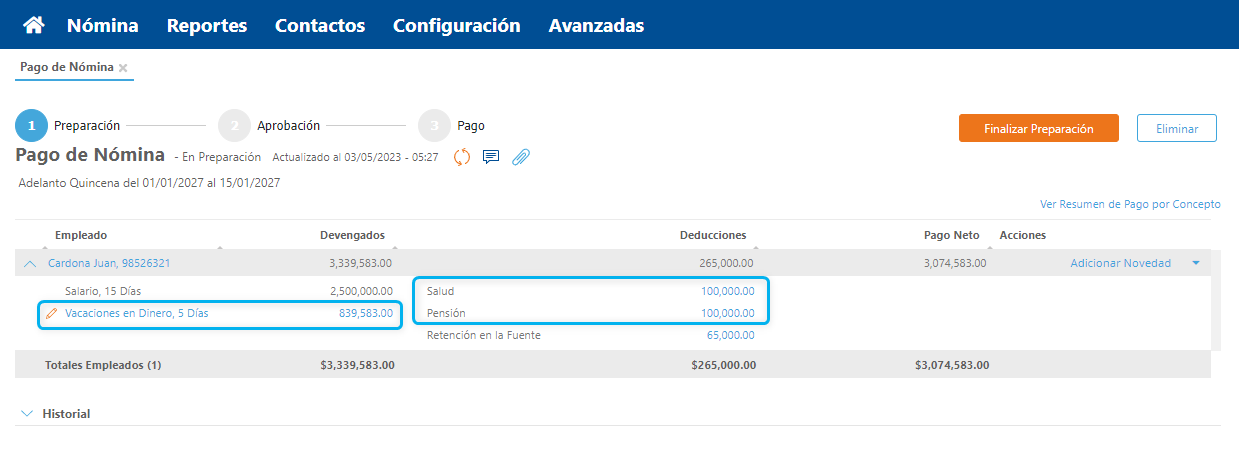Collapse the Cardona Juan employee row

[30, 264]
